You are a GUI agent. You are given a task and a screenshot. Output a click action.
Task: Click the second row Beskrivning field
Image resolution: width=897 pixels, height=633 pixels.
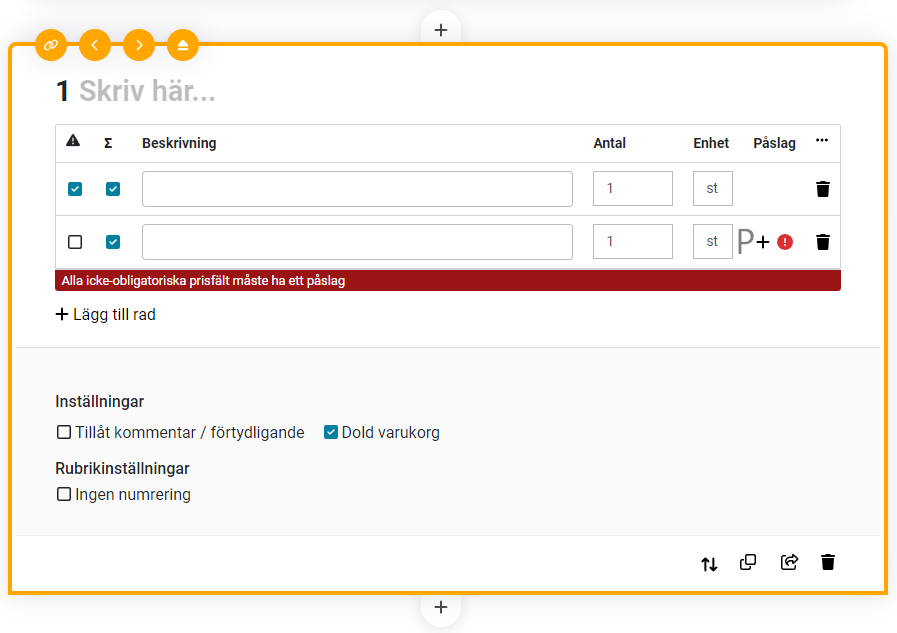358,242
